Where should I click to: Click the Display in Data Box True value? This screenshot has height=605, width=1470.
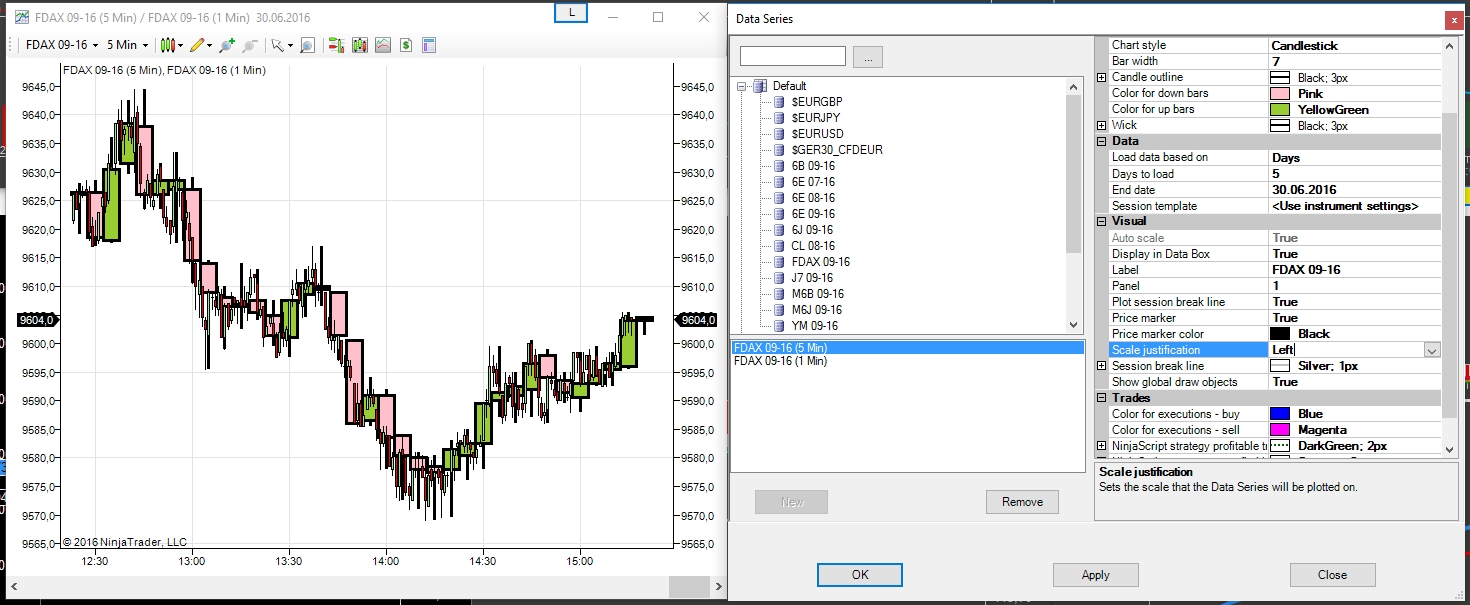click(x=1355, y=254)
